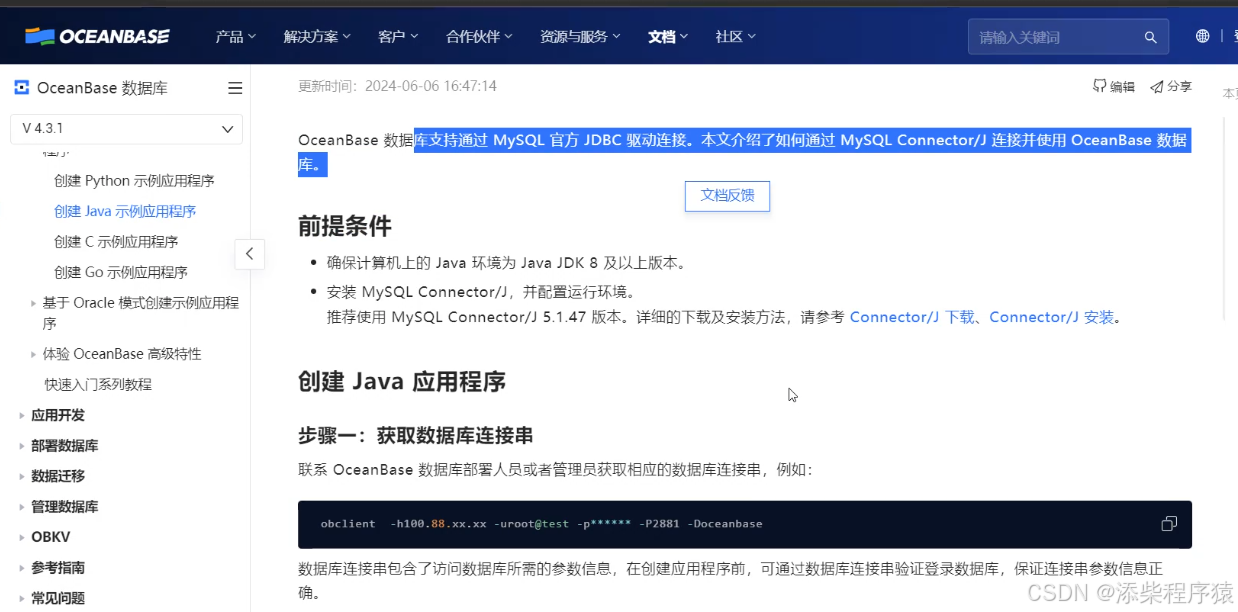Select 创建 Java 示例应用程序 in sidebar
1238x612 pixels.
pyautogui.click(x=125, y=211)
